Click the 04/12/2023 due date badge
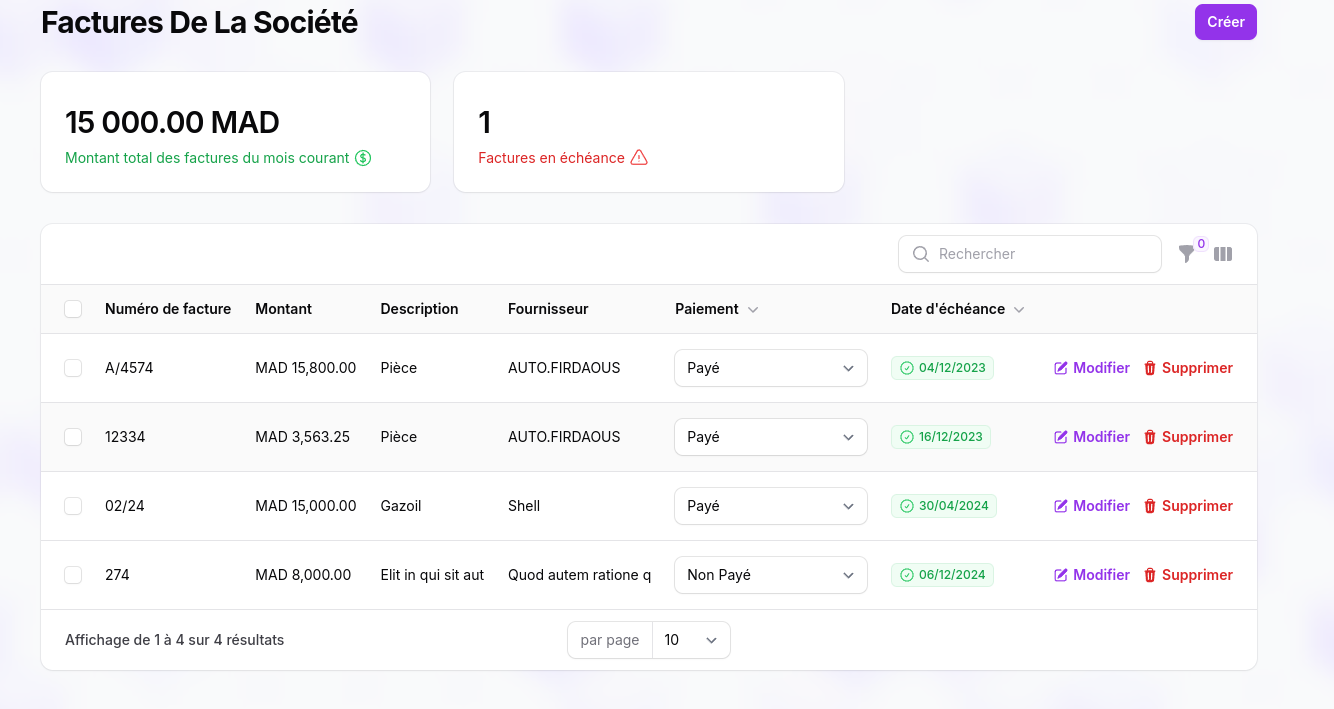This screenshot has height=709, width=1334. click(x=942, y=368)
